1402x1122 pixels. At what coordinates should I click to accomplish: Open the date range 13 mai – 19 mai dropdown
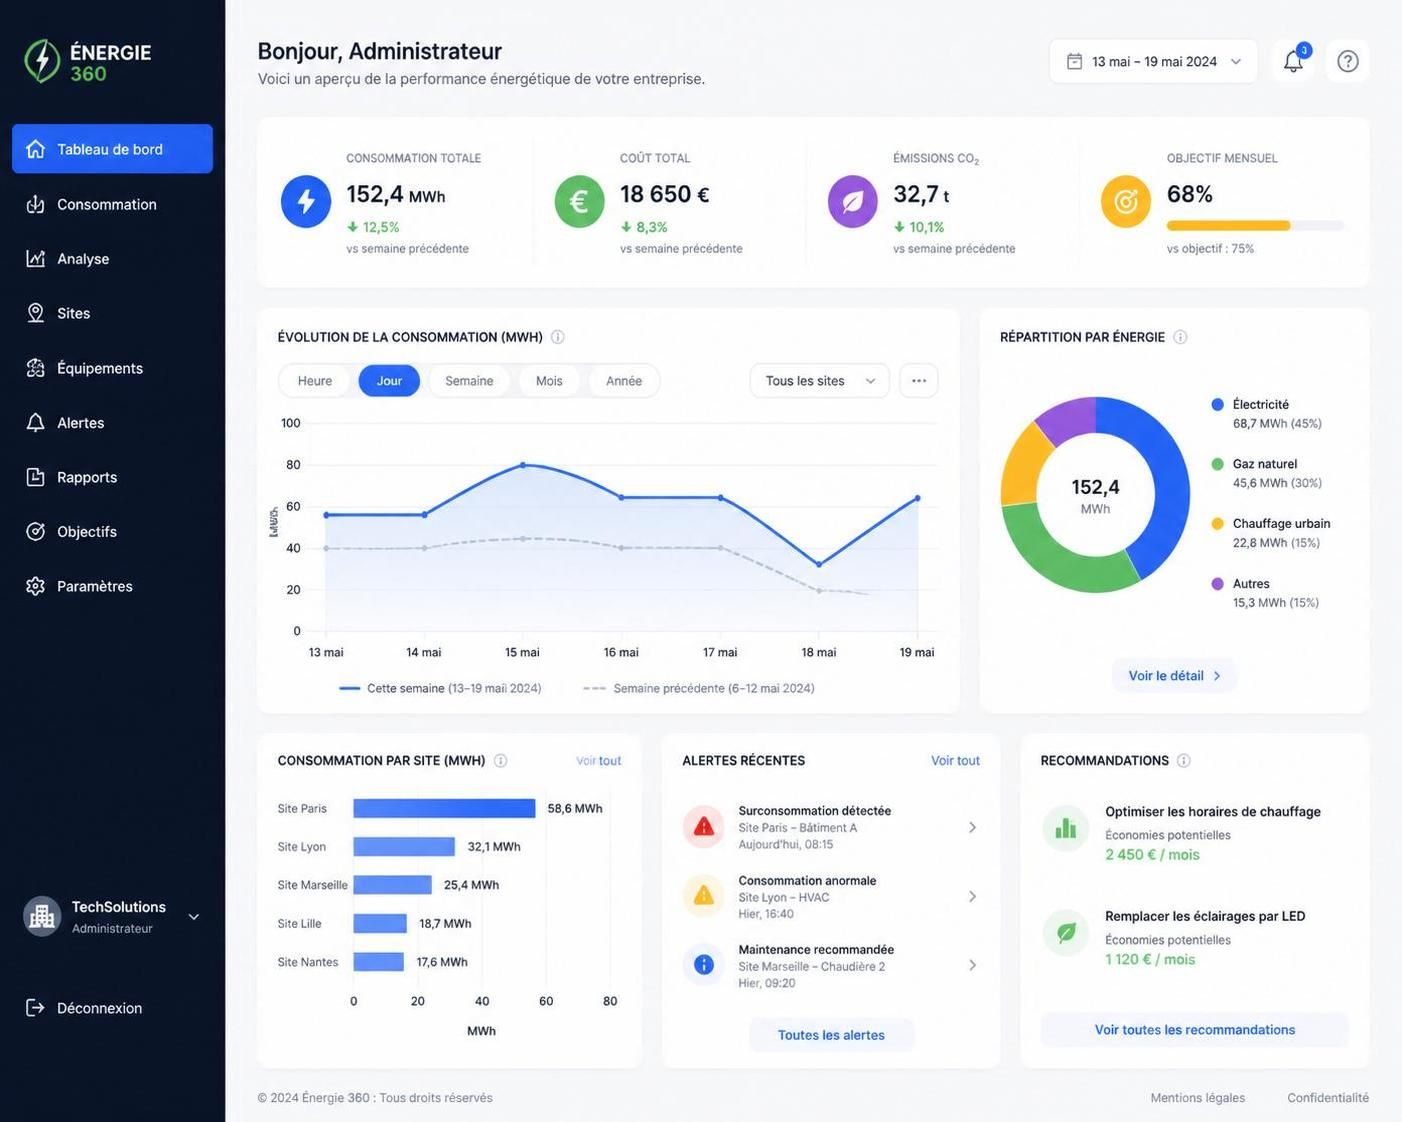[x=1153, y=62]
